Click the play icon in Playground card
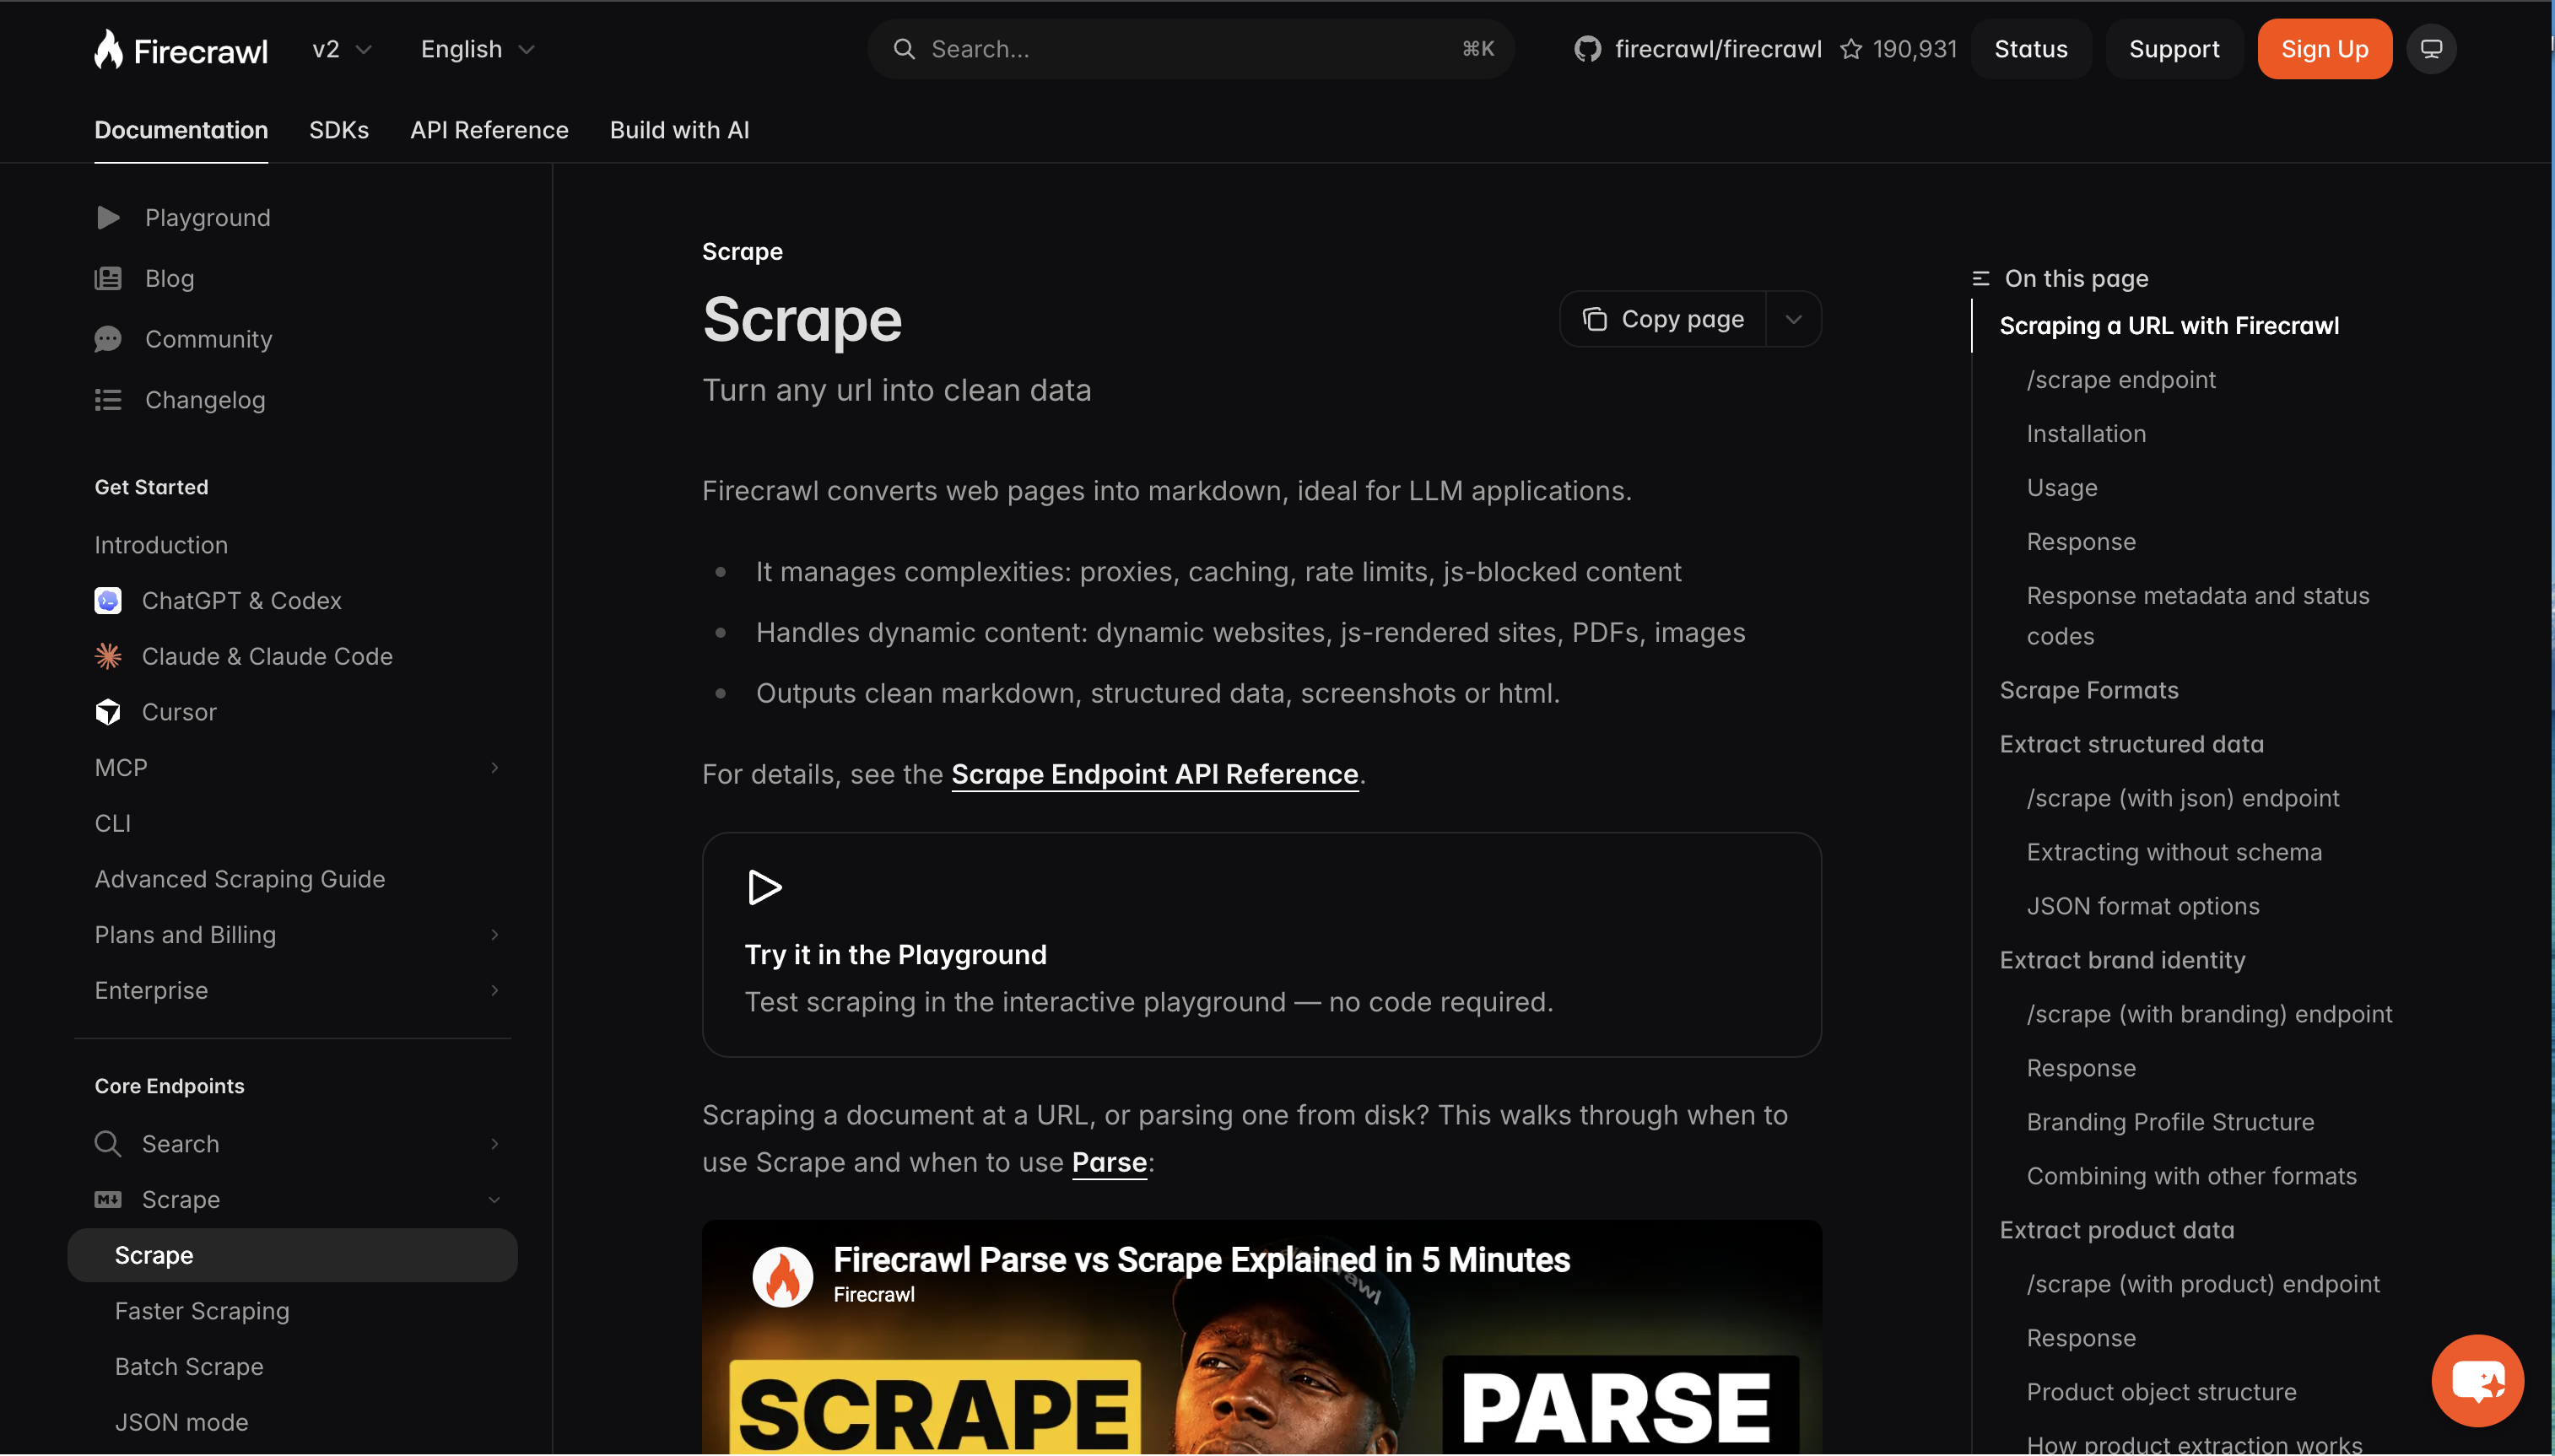The width and height of the screenshot is (2555, 1456). tap(764, 887)
